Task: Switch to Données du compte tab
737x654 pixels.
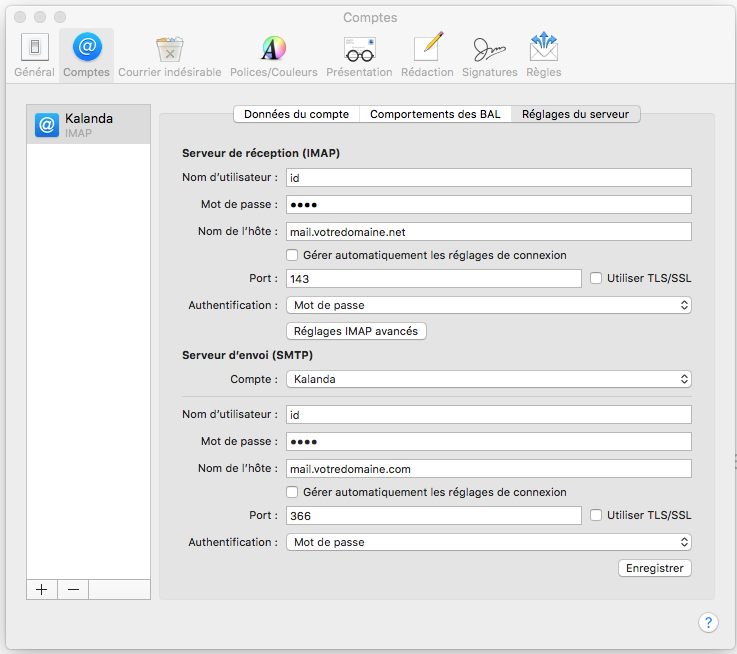Action: 297,114
